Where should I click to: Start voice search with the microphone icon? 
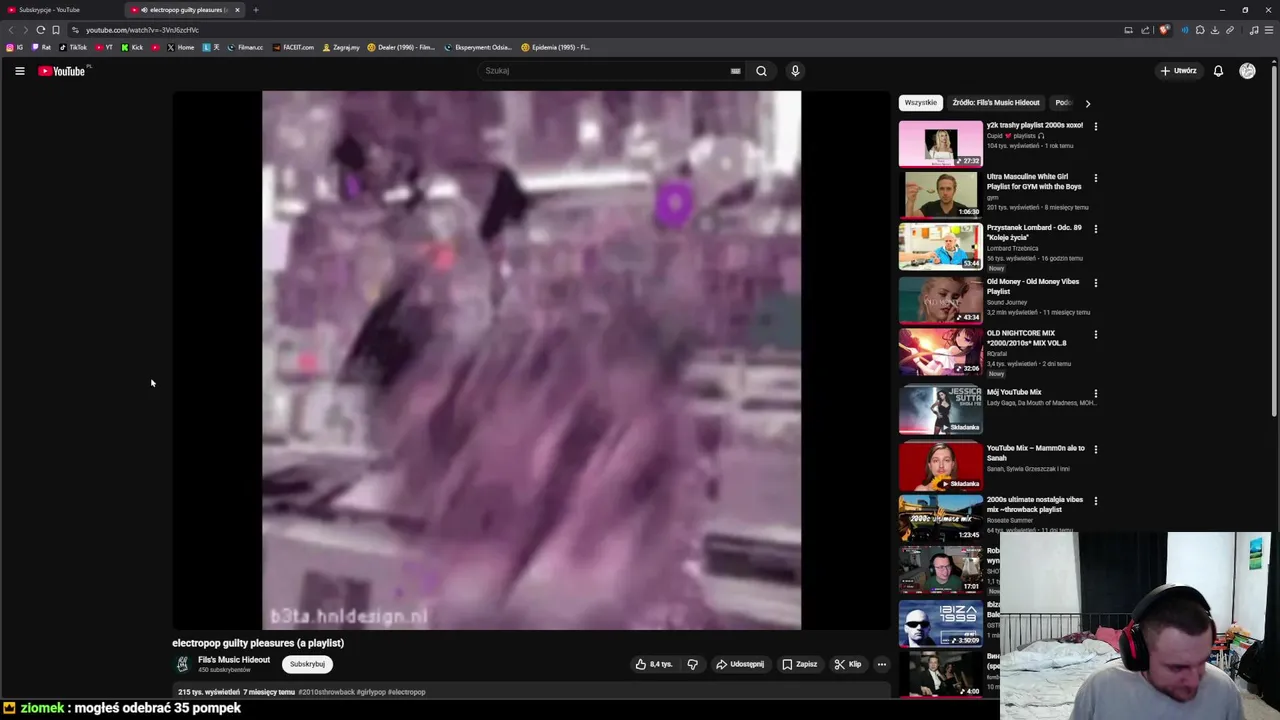coord(795,71)
